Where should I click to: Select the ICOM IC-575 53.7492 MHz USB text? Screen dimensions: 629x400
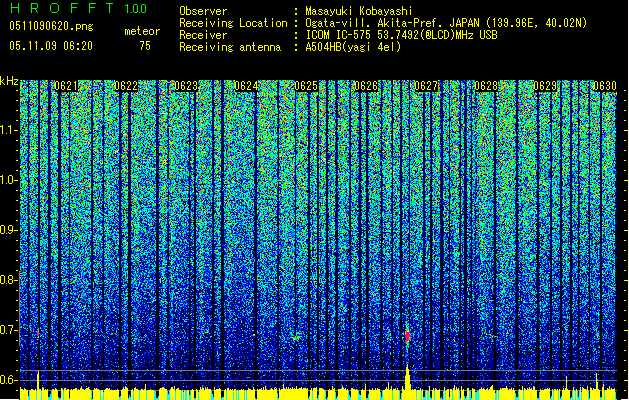tap(401, 35)
